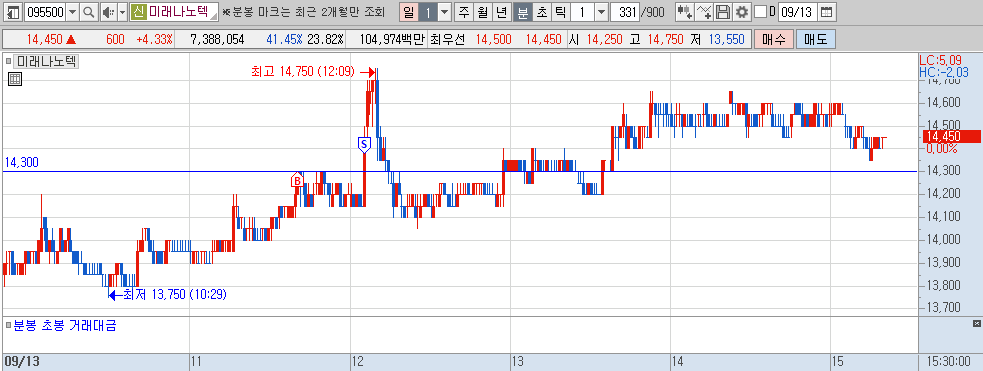Screen dimensions: 983x371
Task: Switch chart to 년 (yearly)
Action: click(x=502, y=11)
